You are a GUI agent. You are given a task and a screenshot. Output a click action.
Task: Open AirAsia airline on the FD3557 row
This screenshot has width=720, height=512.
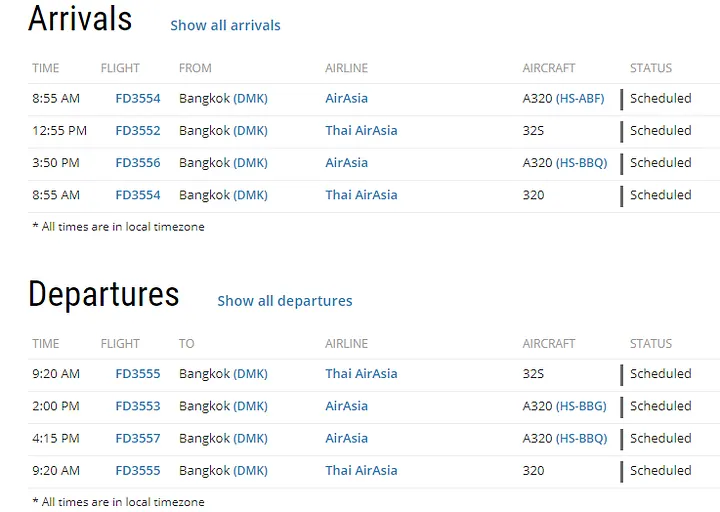pyautogui.click(x=346, y=438)
